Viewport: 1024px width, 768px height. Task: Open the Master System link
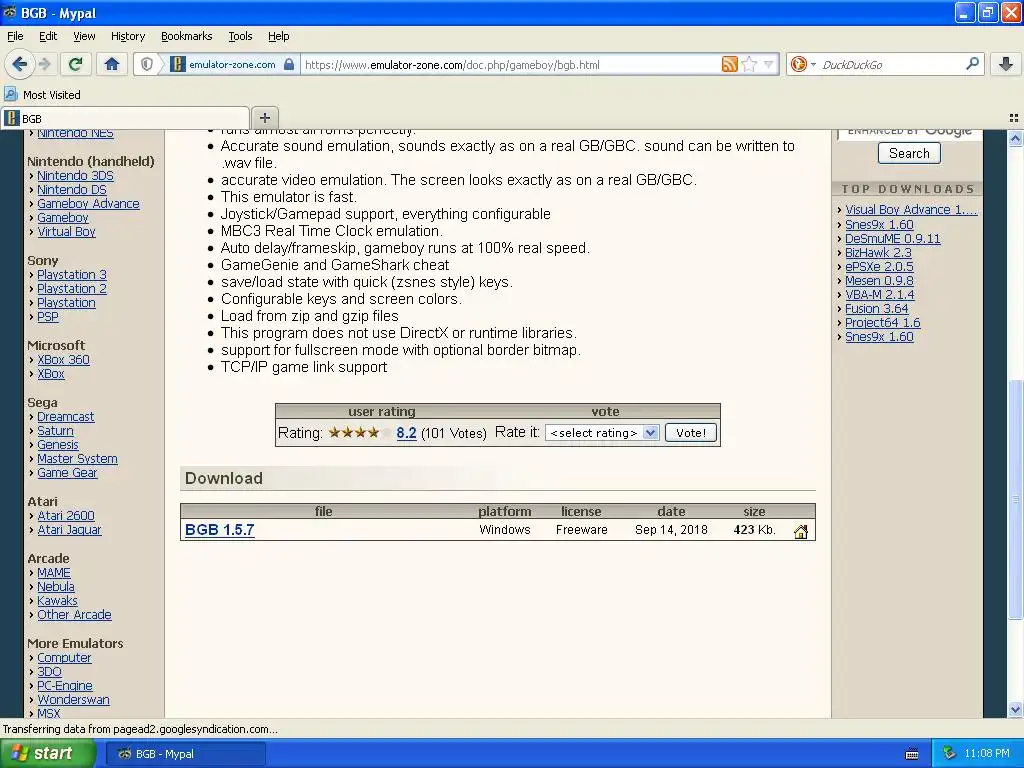(x=77, y=458)
